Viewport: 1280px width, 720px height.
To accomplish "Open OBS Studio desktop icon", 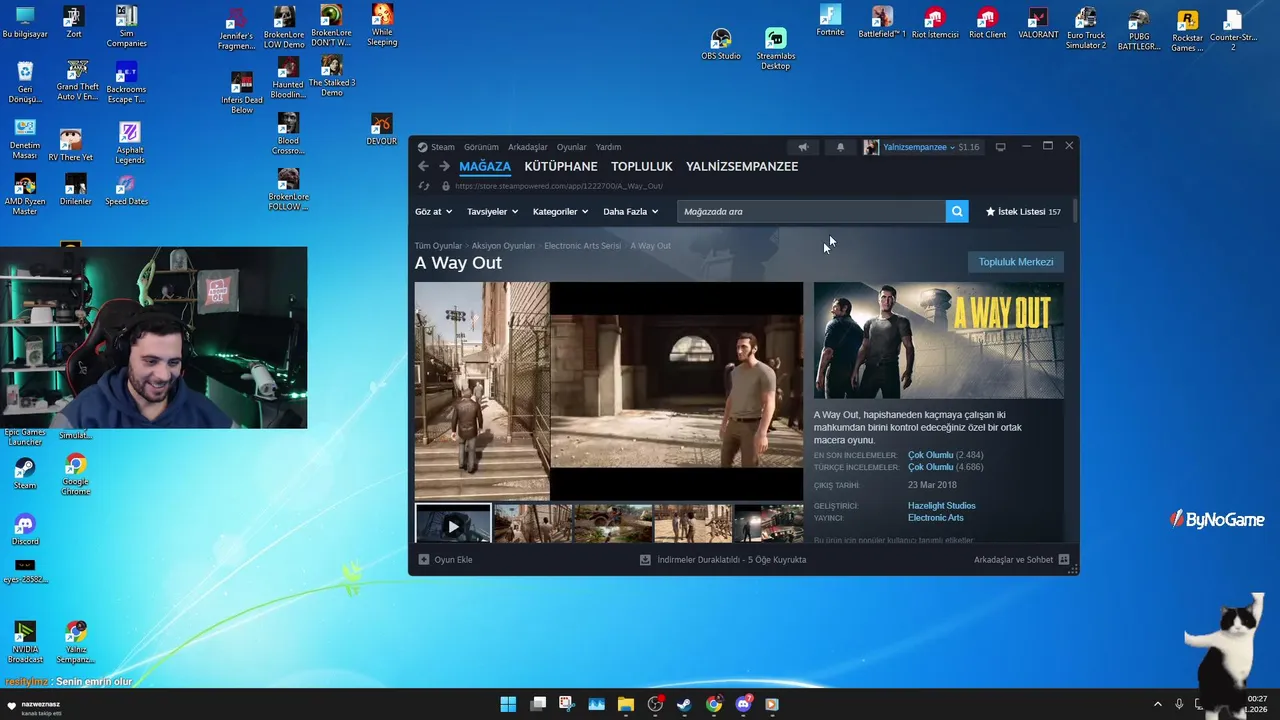I will click(x=721, y=45).
